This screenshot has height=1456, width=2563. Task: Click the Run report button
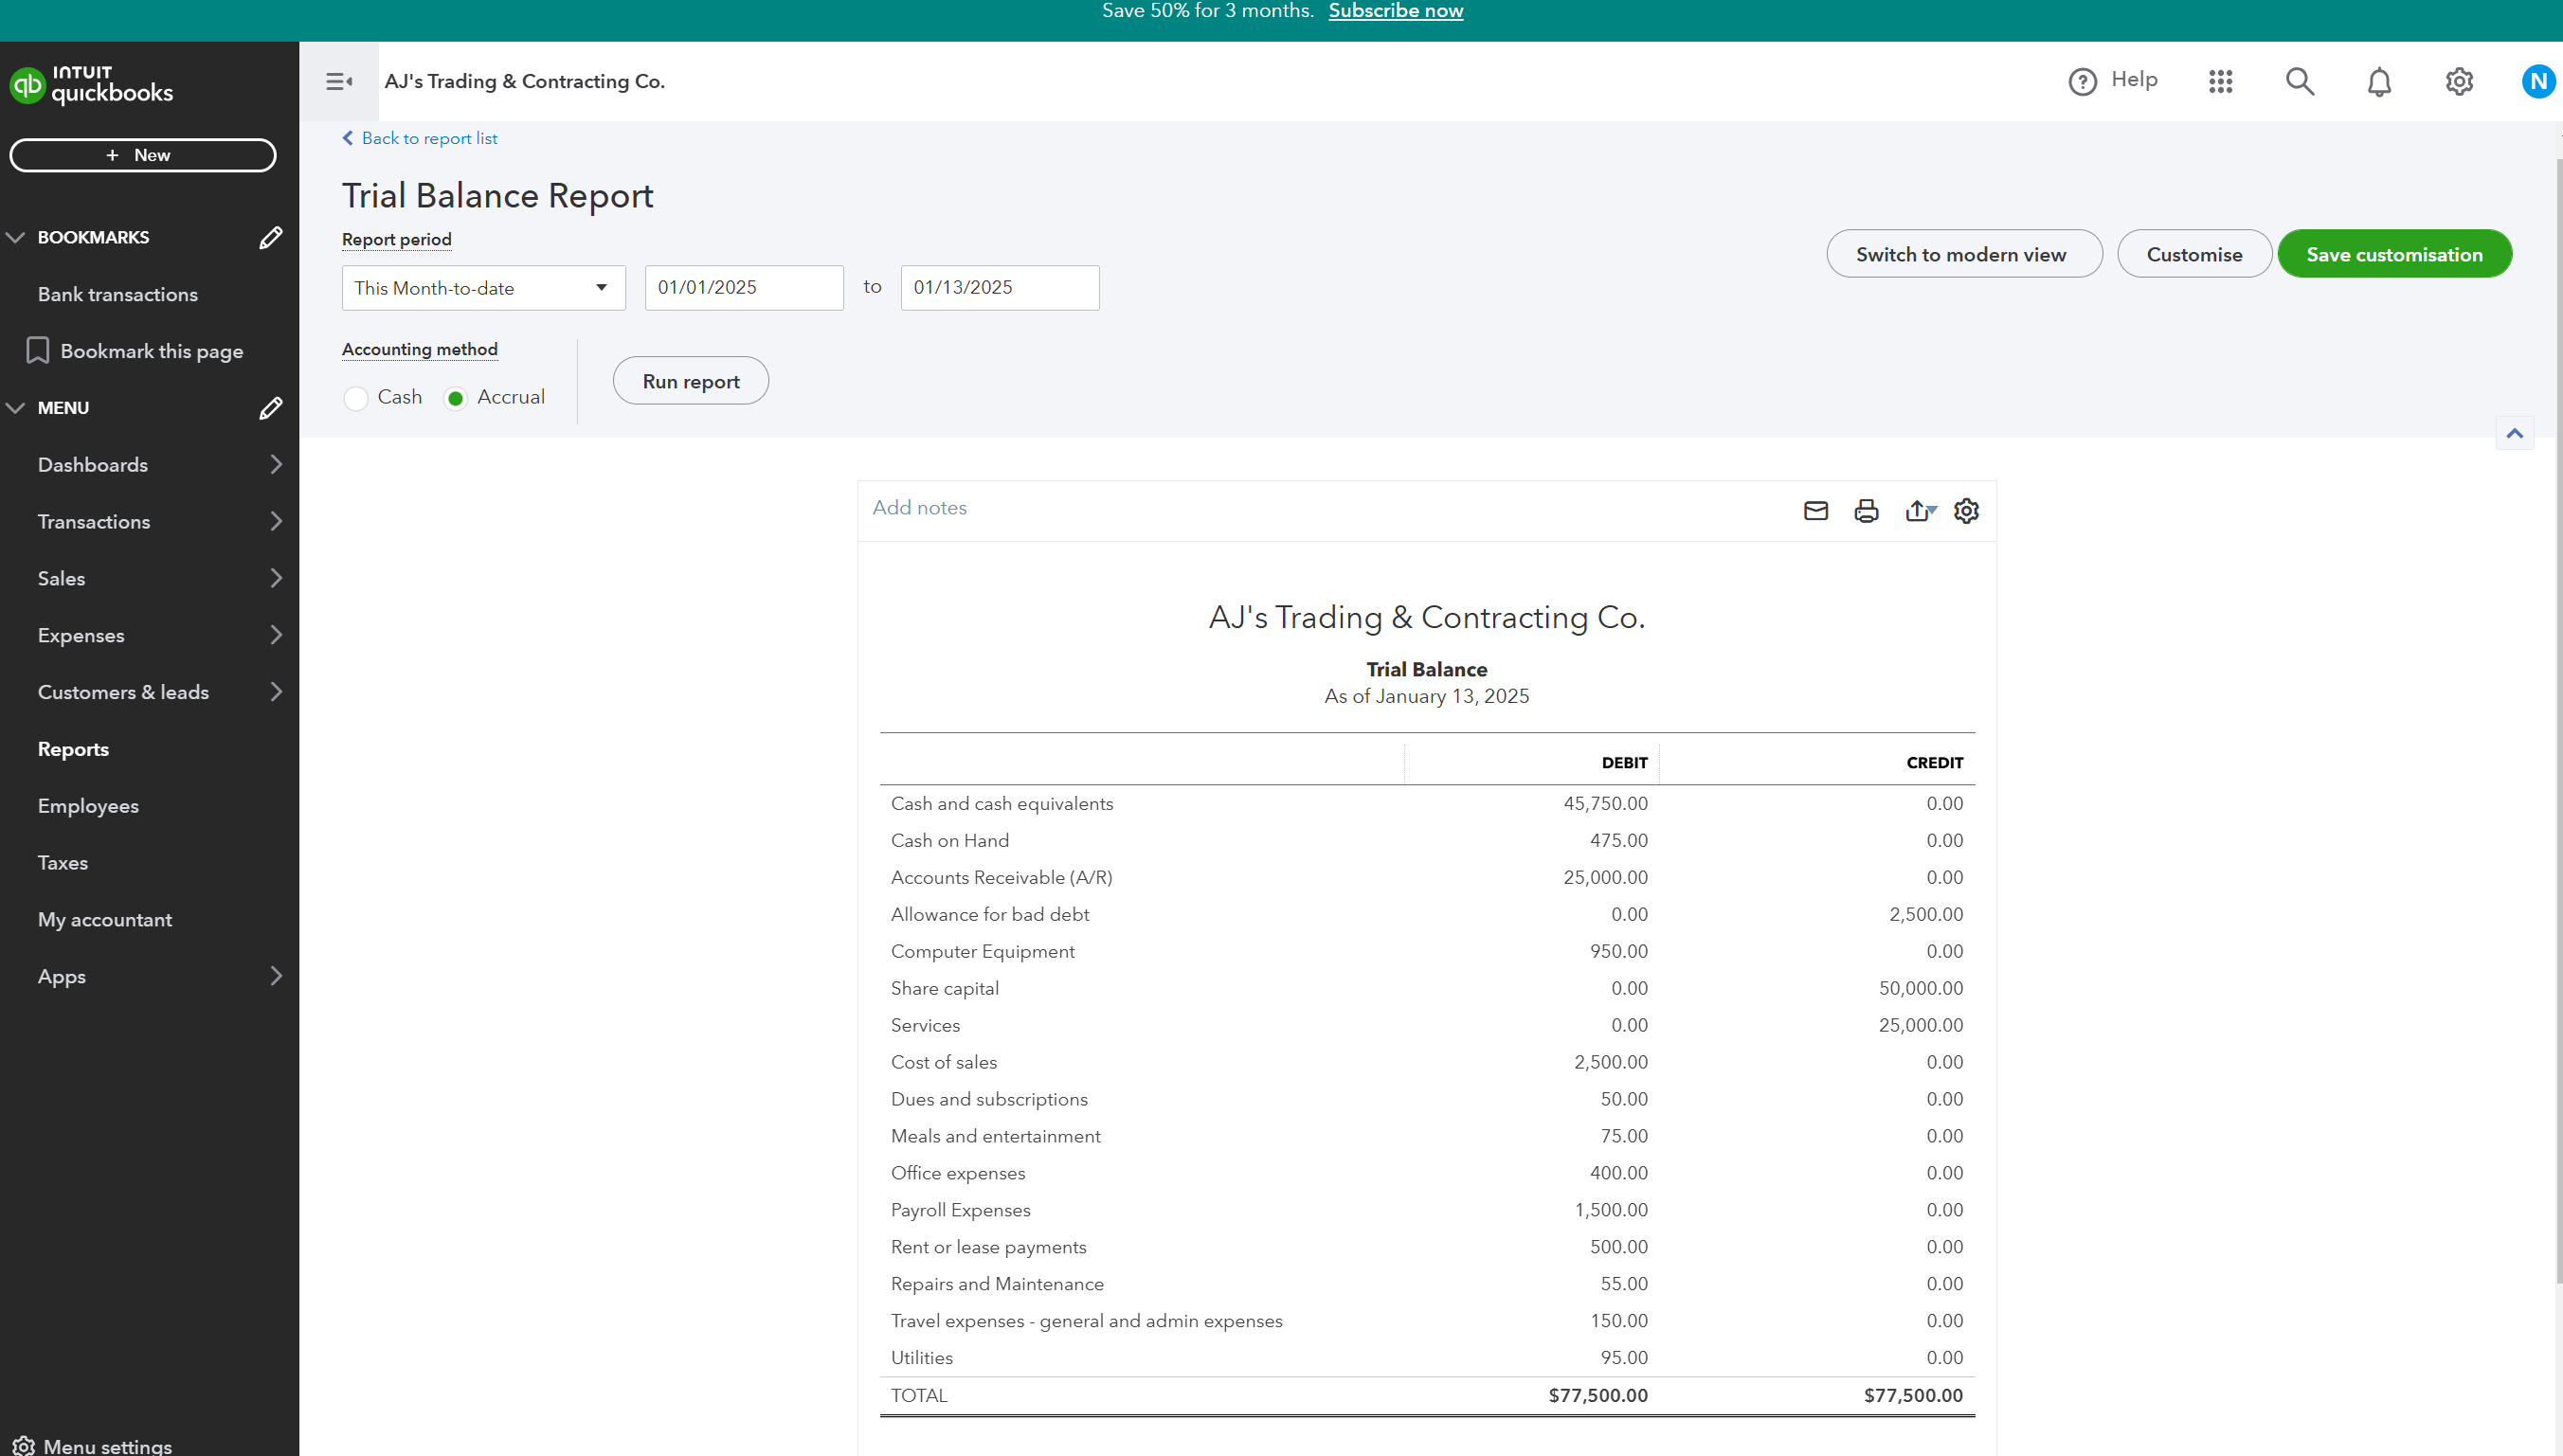point(690,381)
